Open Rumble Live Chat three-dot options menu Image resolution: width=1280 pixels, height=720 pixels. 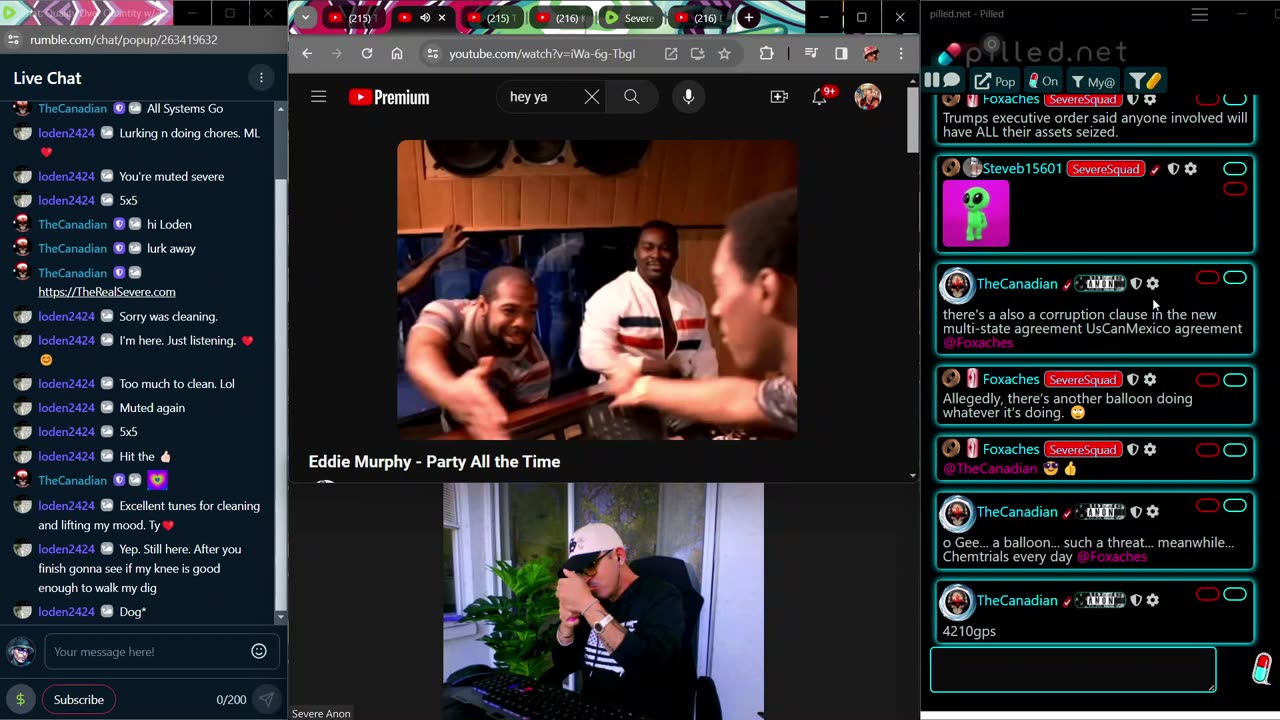click(x=261, y=78)
